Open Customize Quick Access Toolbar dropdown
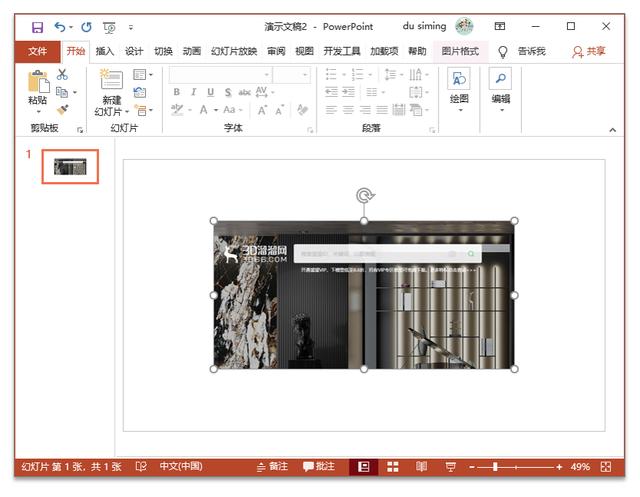 131,27
